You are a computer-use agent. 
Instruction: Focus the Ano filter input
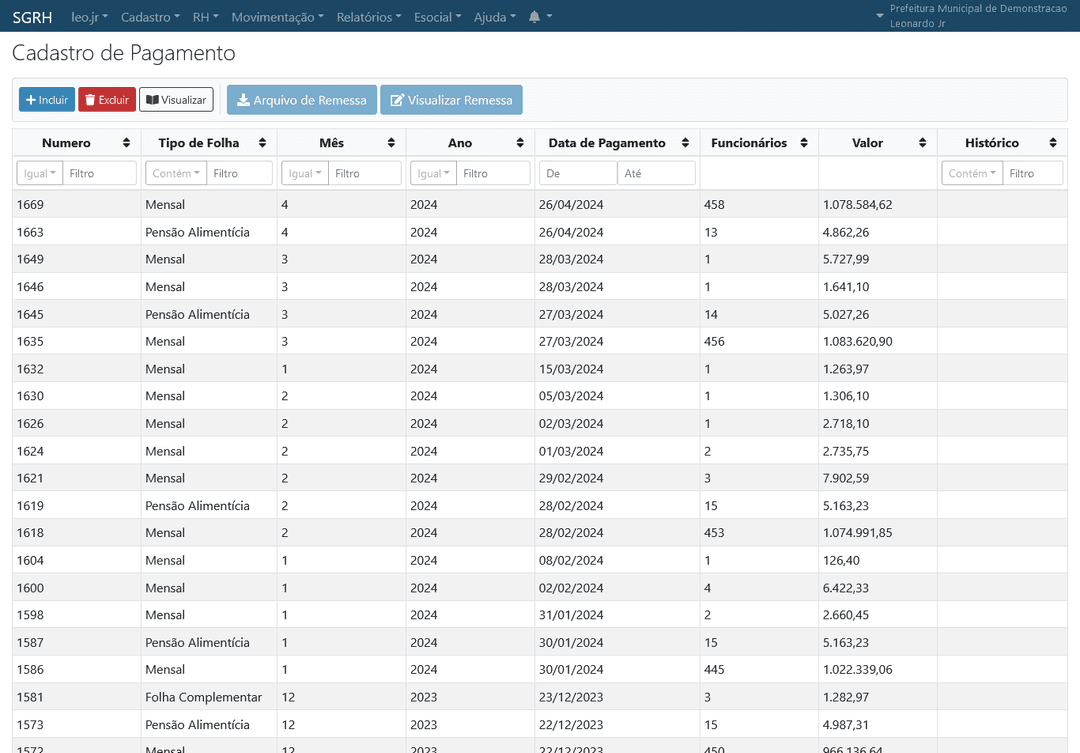point(493,173)
